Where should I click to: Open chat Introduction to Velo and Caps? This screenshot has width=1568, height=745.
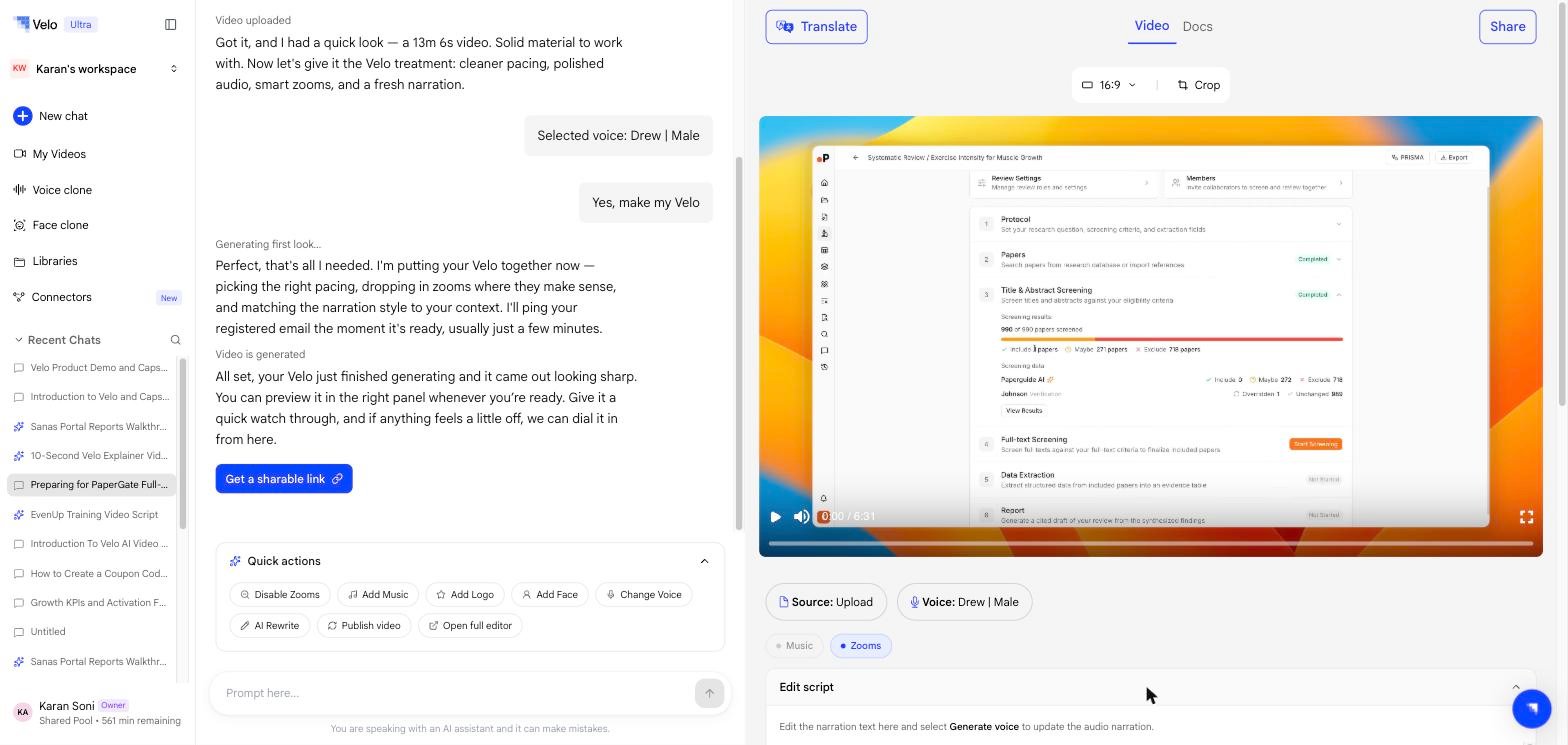[91, 397]
